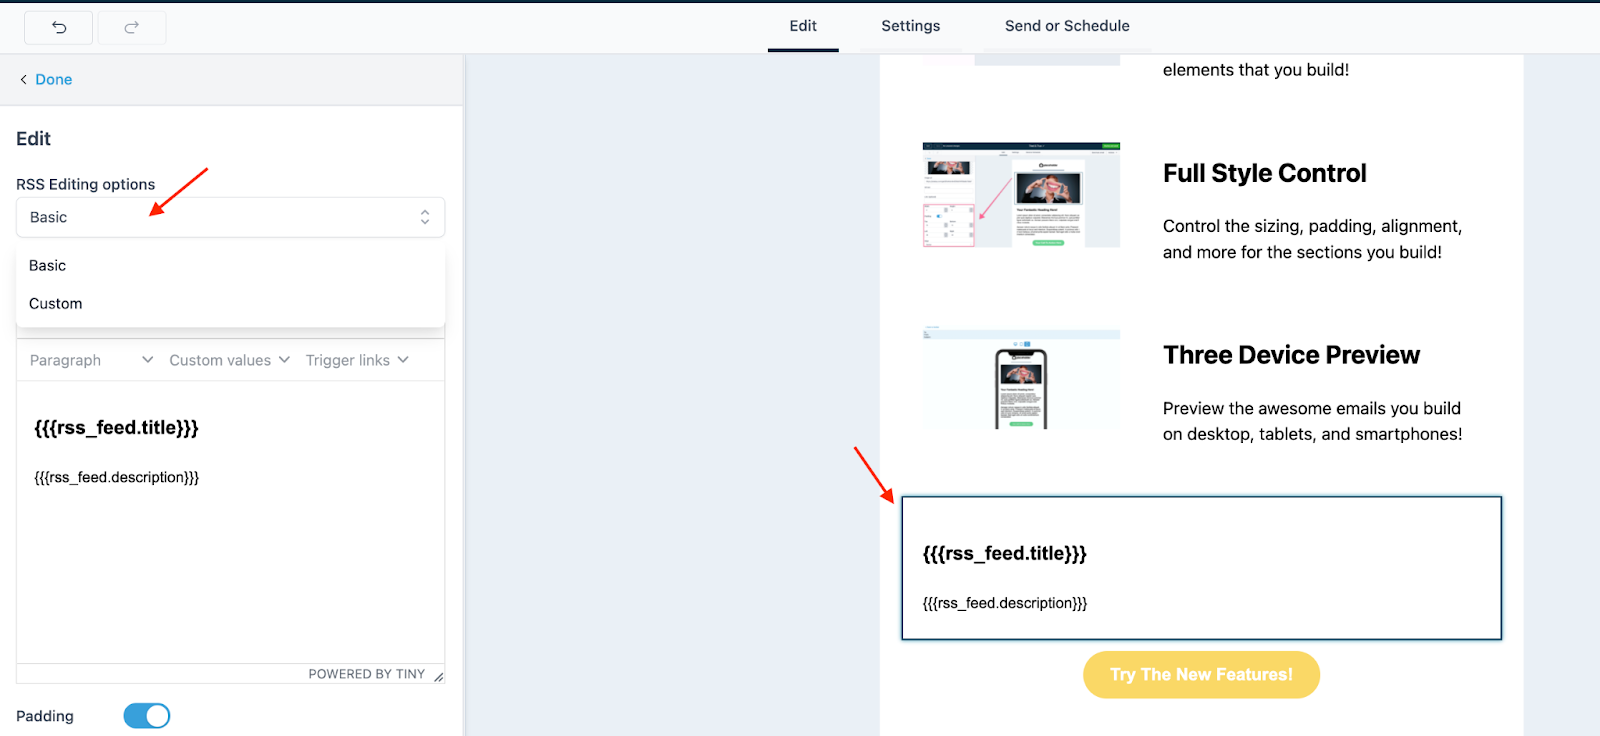The height and width of the screenshot is (736, 1600).
Task: Select the Edit tab
Action: click(803, 26)
